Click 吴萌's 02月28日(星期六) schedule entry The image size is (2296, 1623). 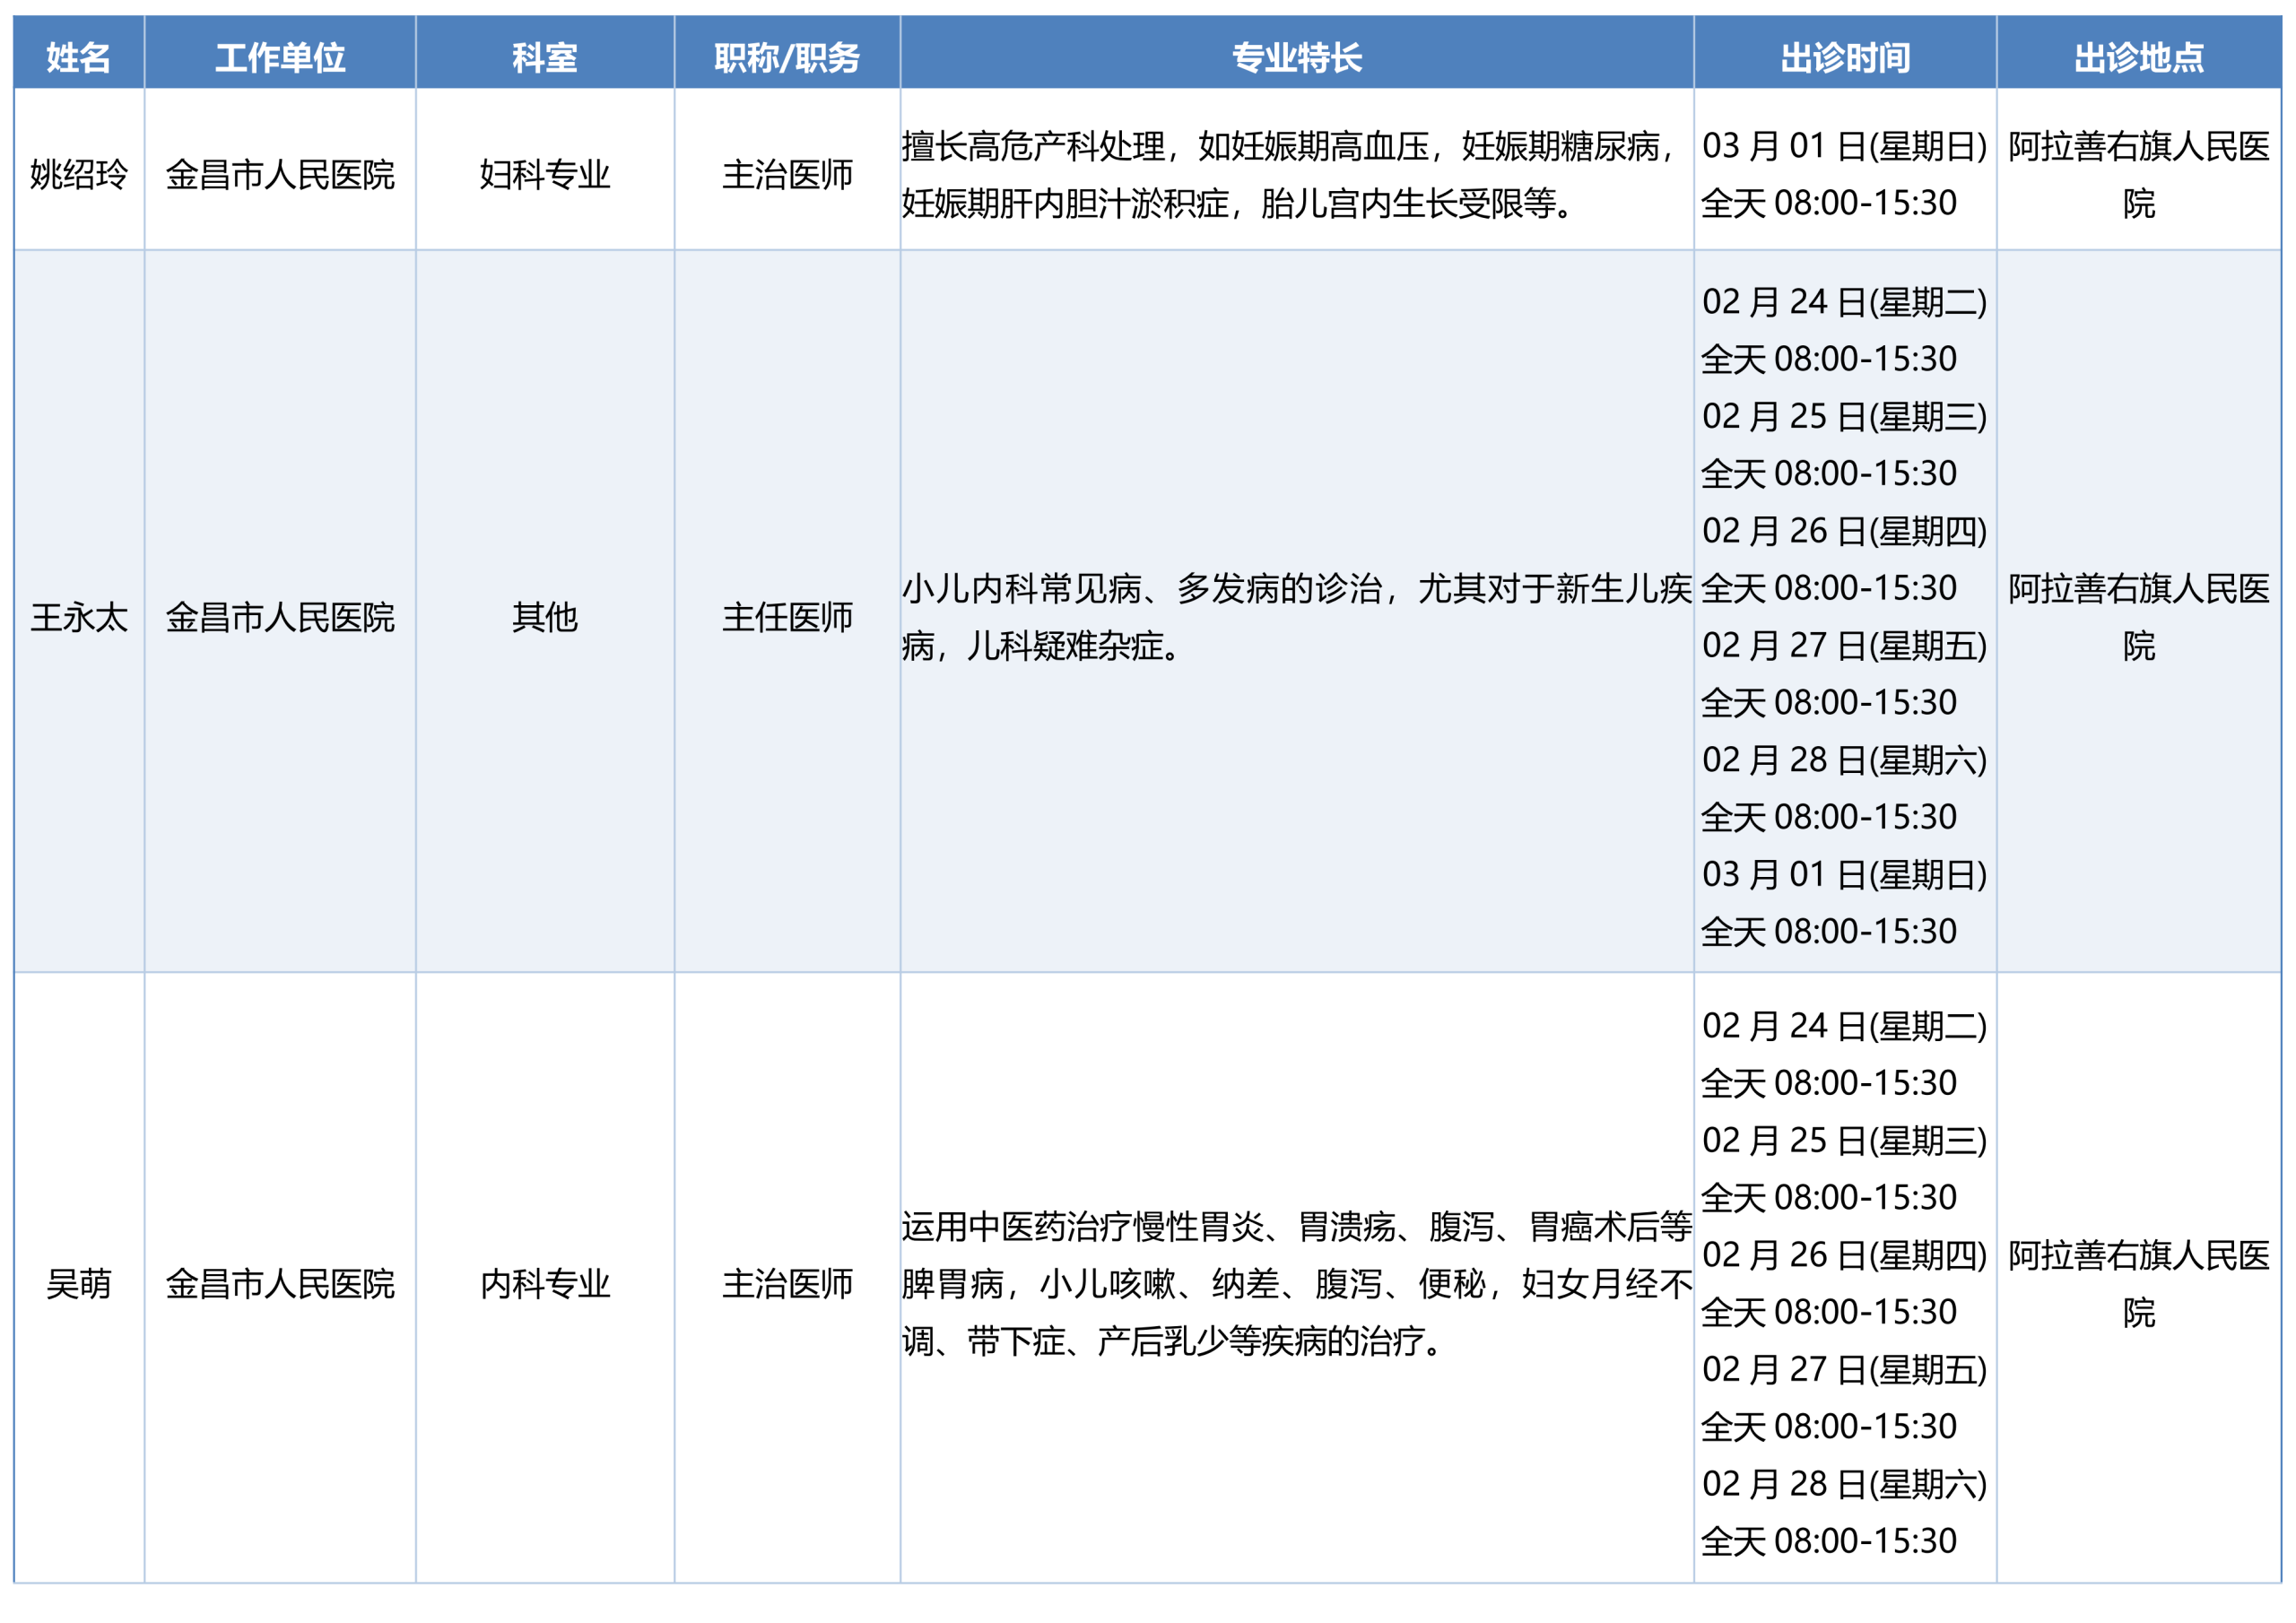click(1844, 1484)
